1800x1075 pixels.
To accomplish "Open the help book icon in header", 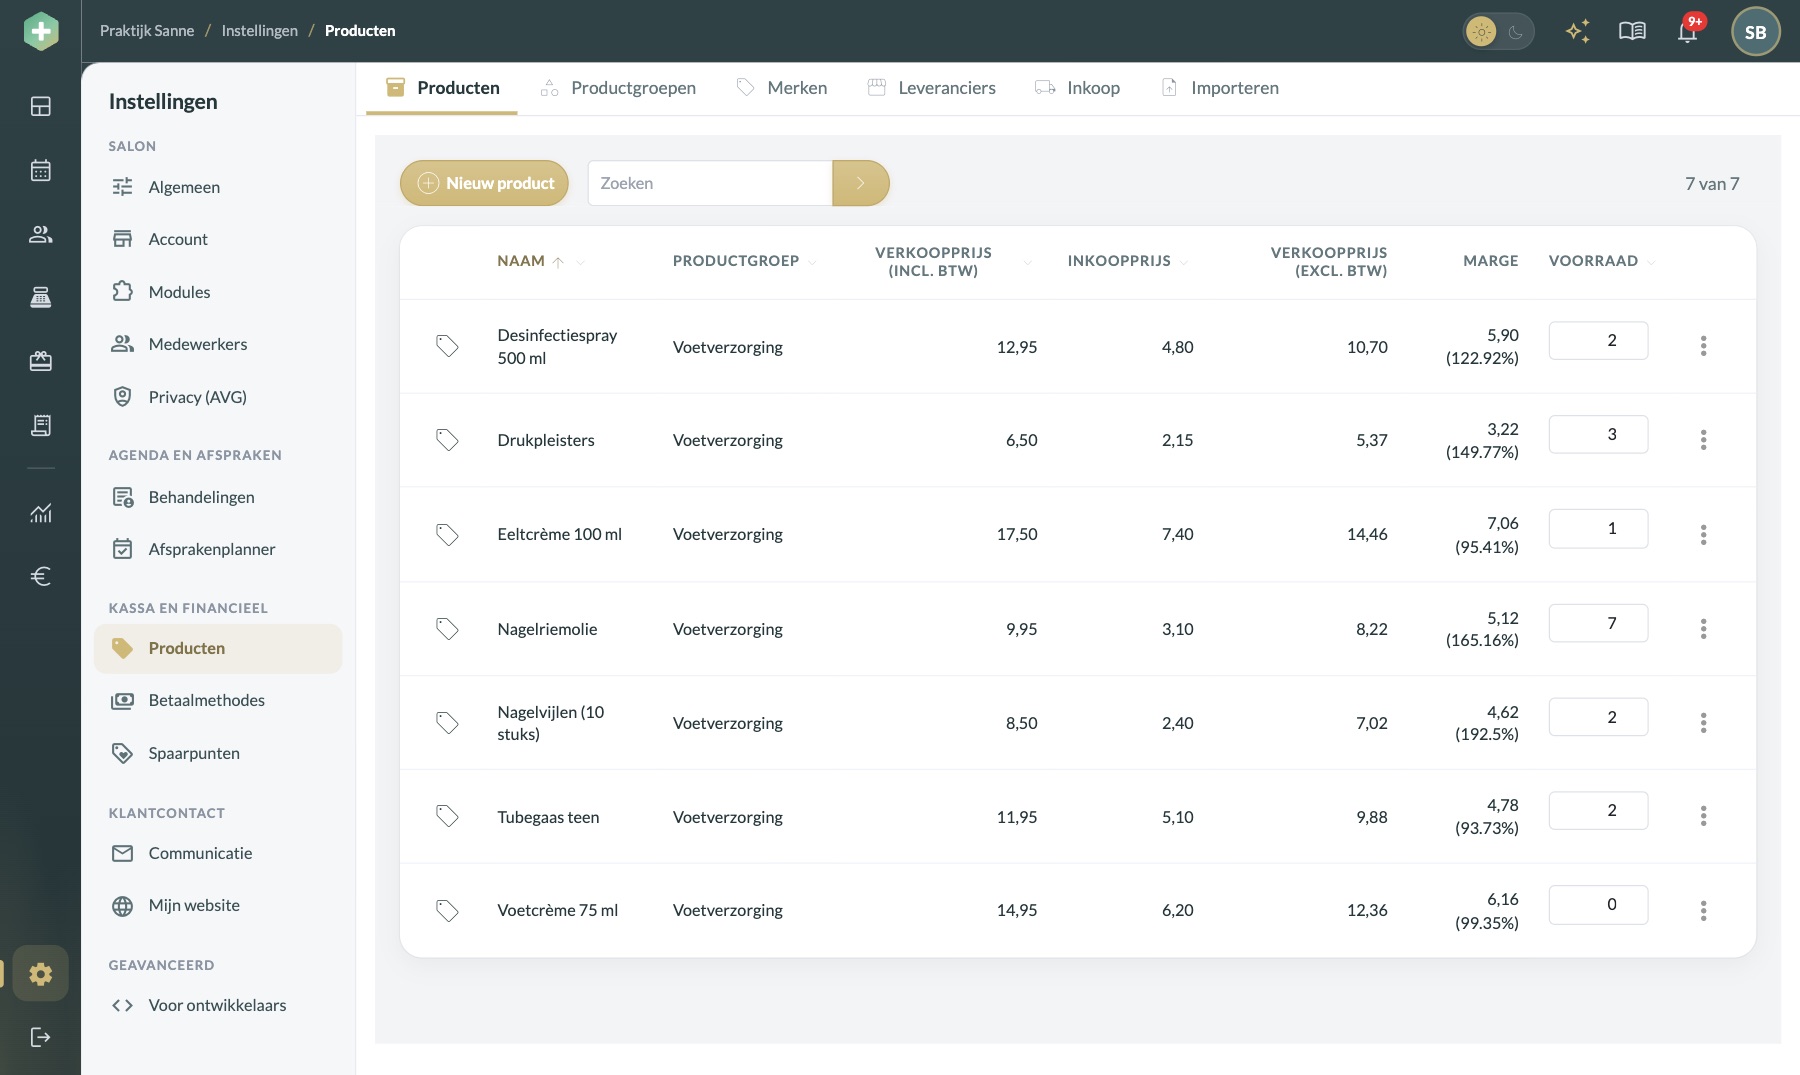I will tap(1632, 31).
